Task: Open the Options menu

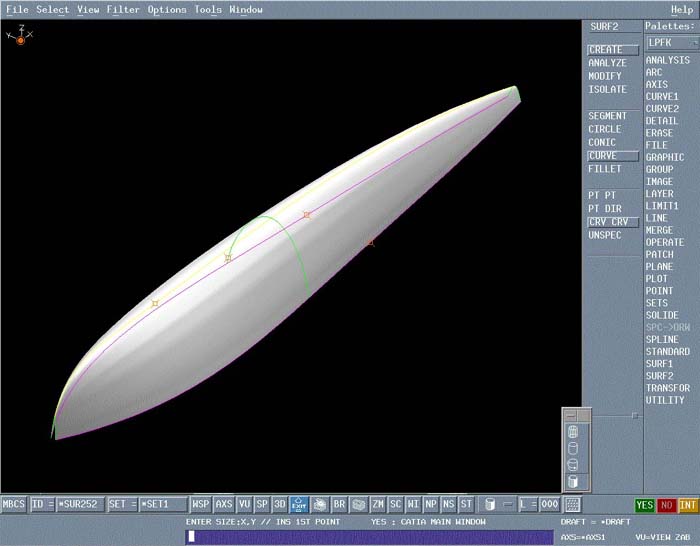Action: pyautogui.click(x=167, y=10)
